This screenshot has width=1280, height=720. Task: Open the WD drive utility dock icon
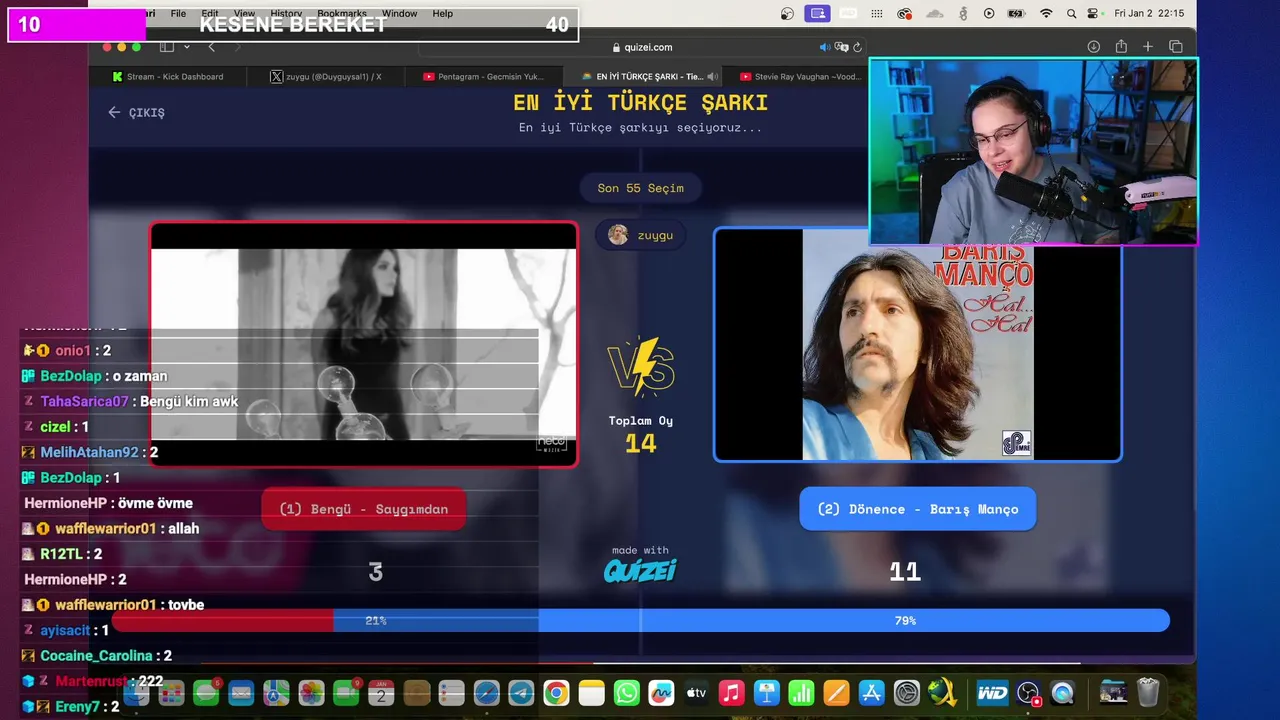[x=992, y=693]
